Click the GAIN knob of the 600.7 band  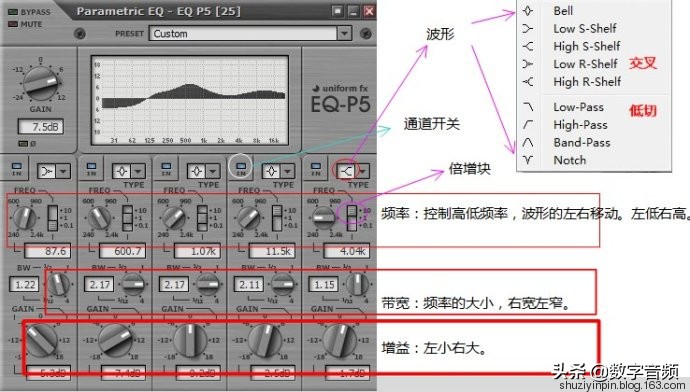coord(115,340)
